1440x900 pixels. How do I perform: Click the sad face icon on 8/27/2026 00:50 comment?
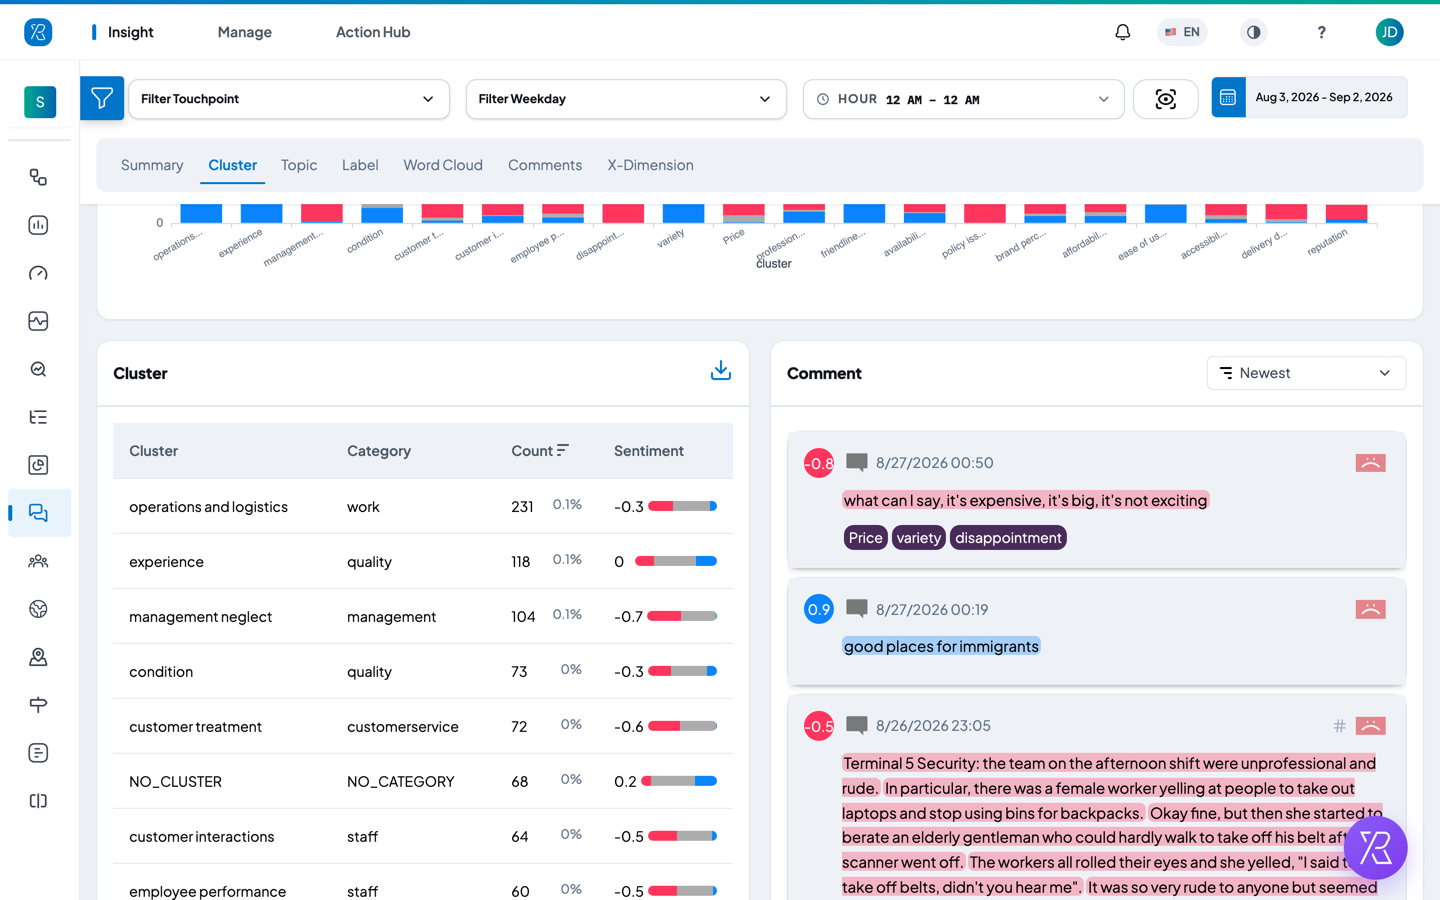(x=1370, y=462)
